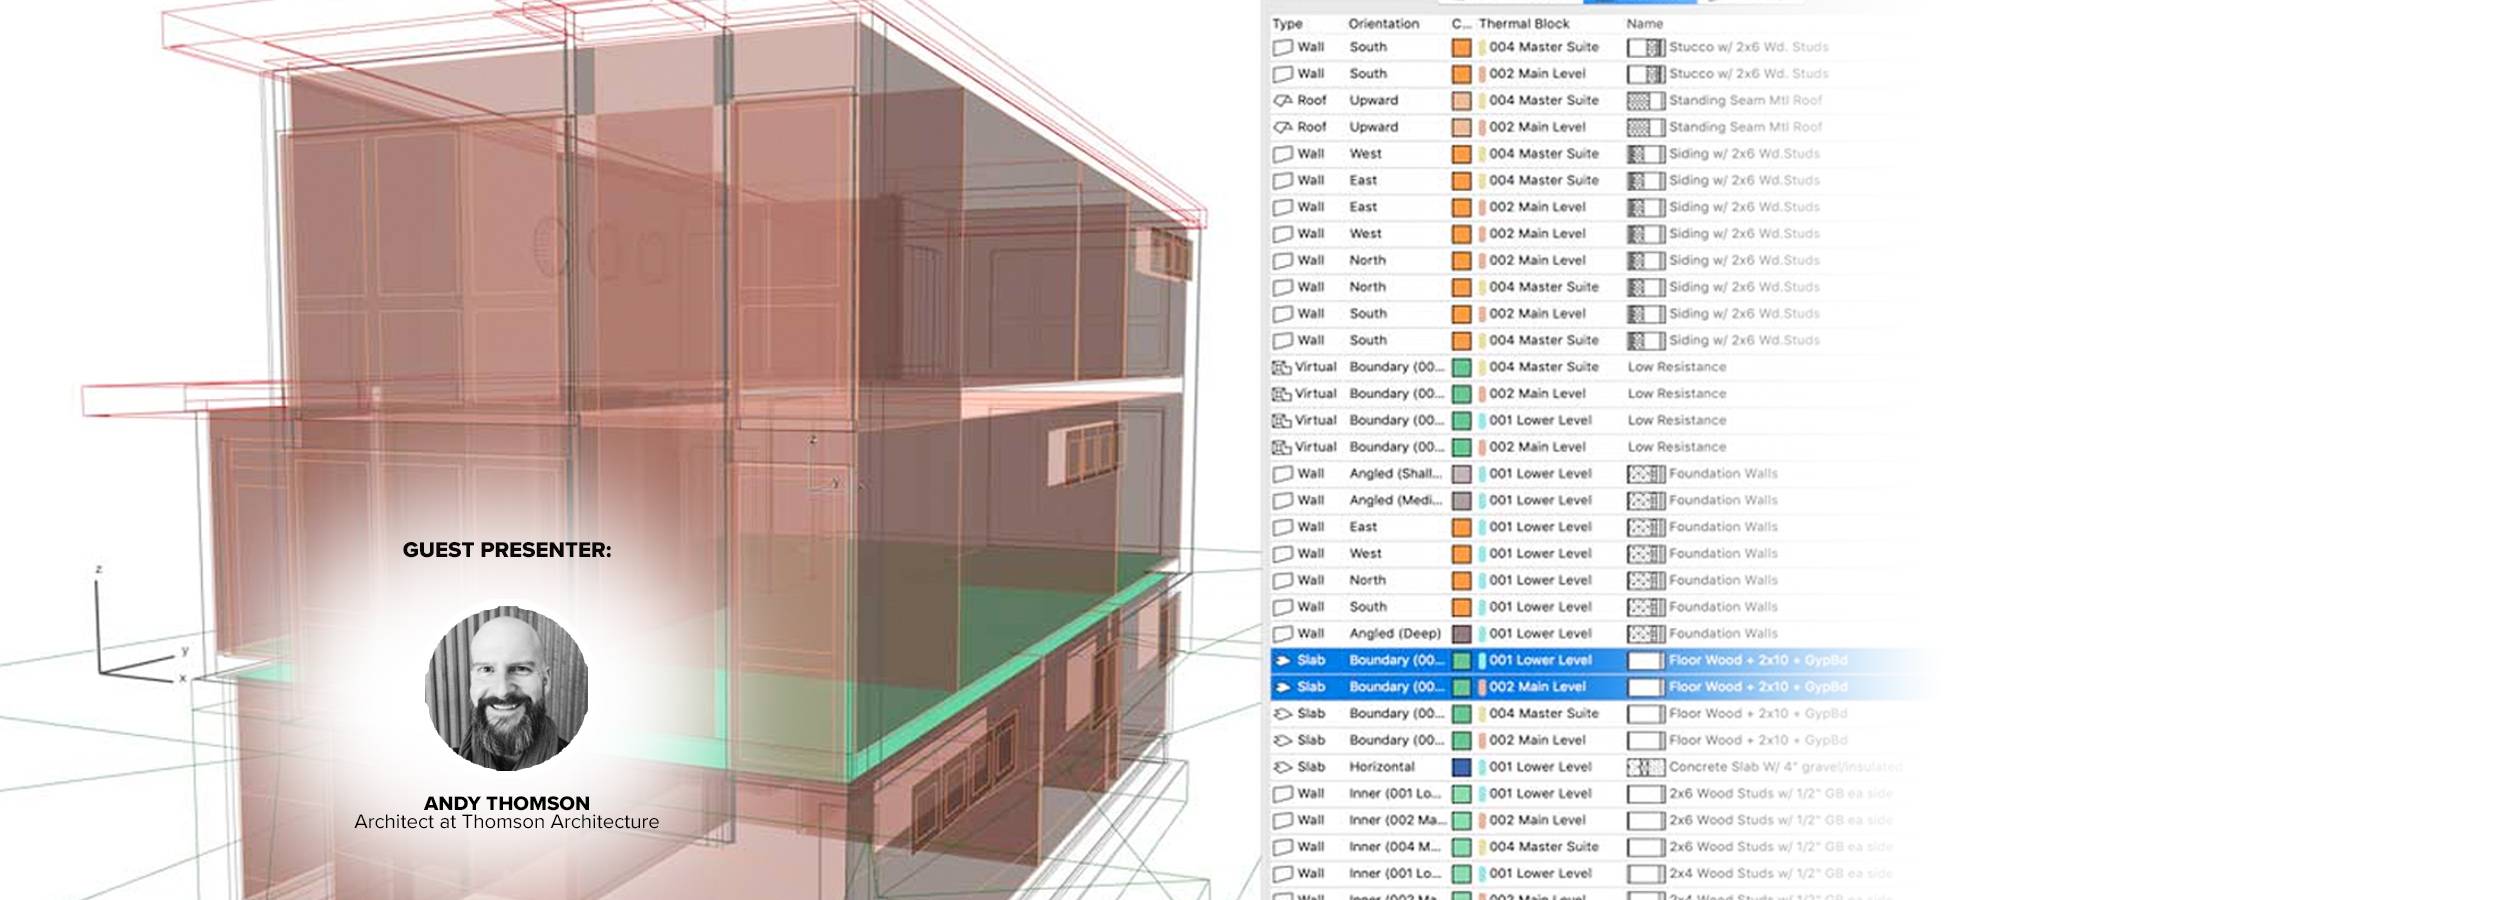Click composite icon for Concrete Slab row
2500x900 pixels.
point(1645,767)
